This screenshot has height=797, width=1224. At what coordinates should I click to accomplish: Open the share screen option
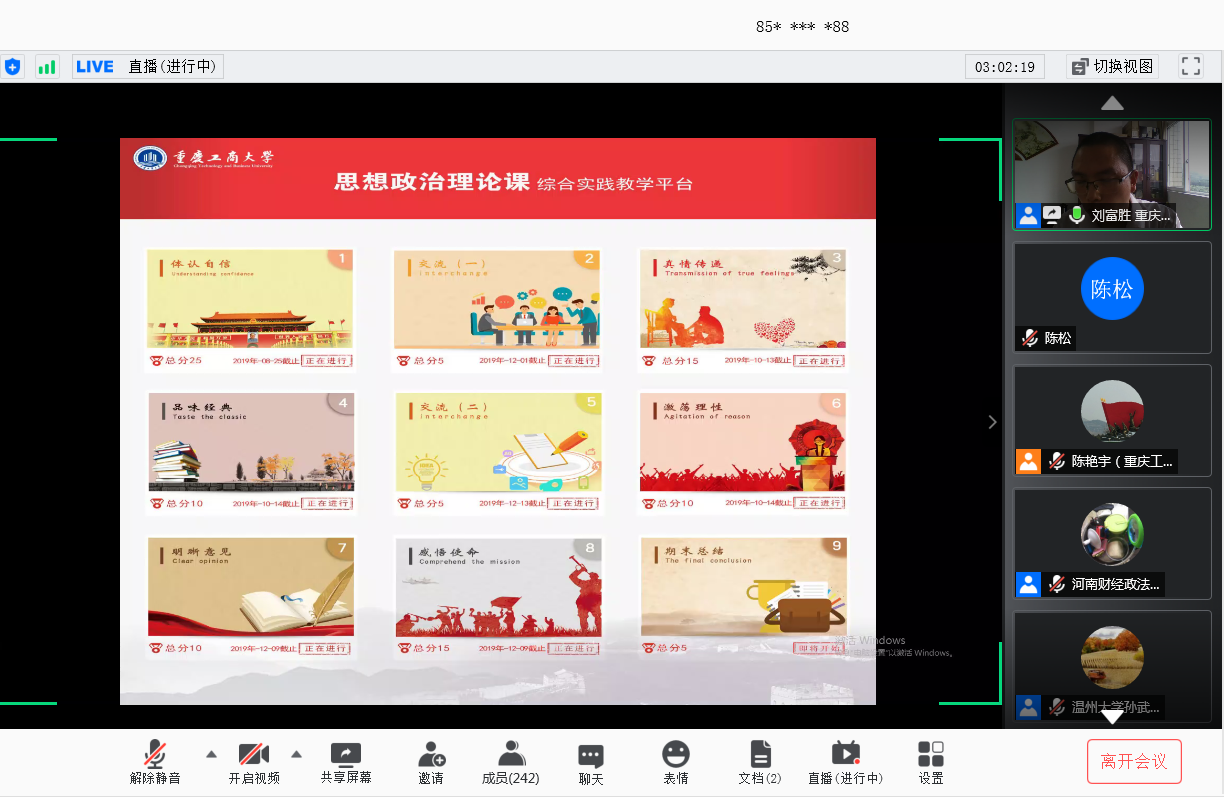coord(346,763)
